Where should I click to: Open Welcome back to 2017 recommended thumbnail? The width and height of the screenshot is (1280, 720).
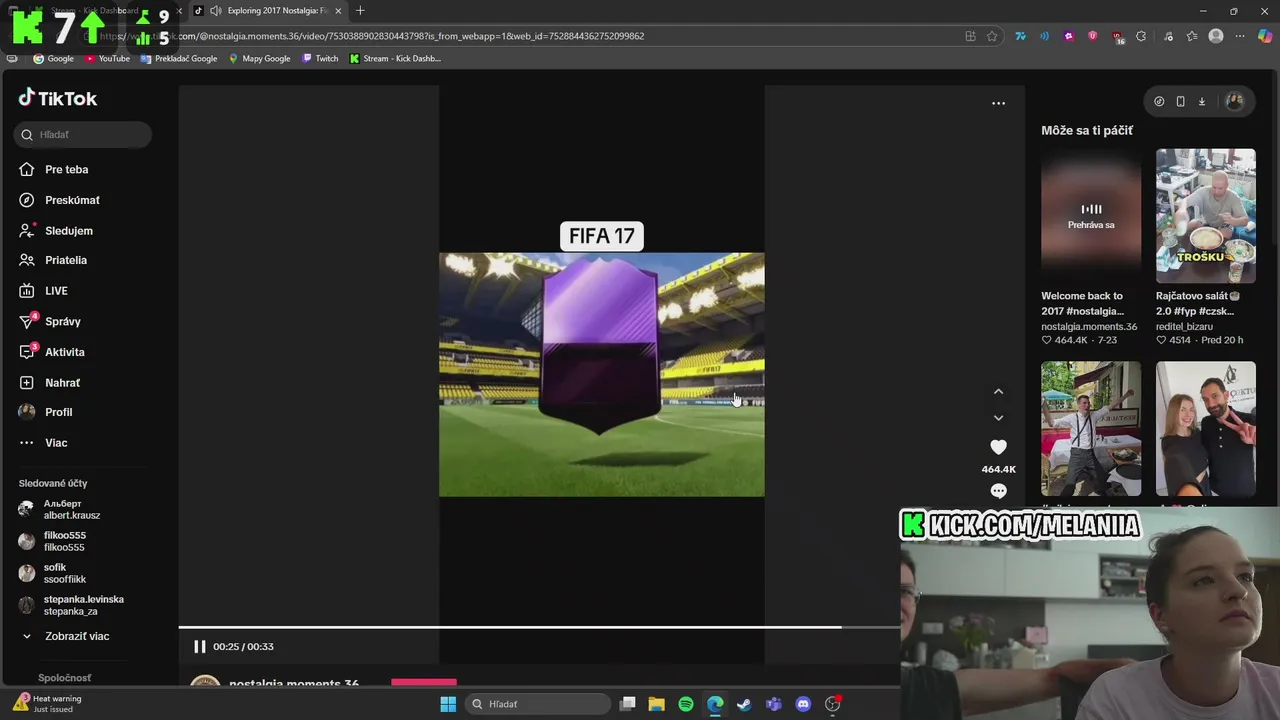pyautogui.click(x=1091, y=216)
